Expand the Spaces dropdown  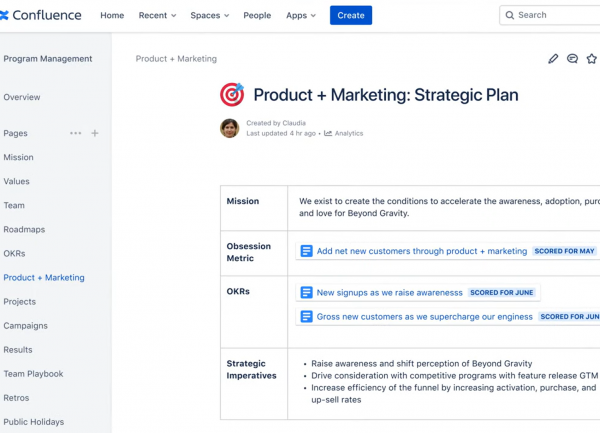coord(210,15)
